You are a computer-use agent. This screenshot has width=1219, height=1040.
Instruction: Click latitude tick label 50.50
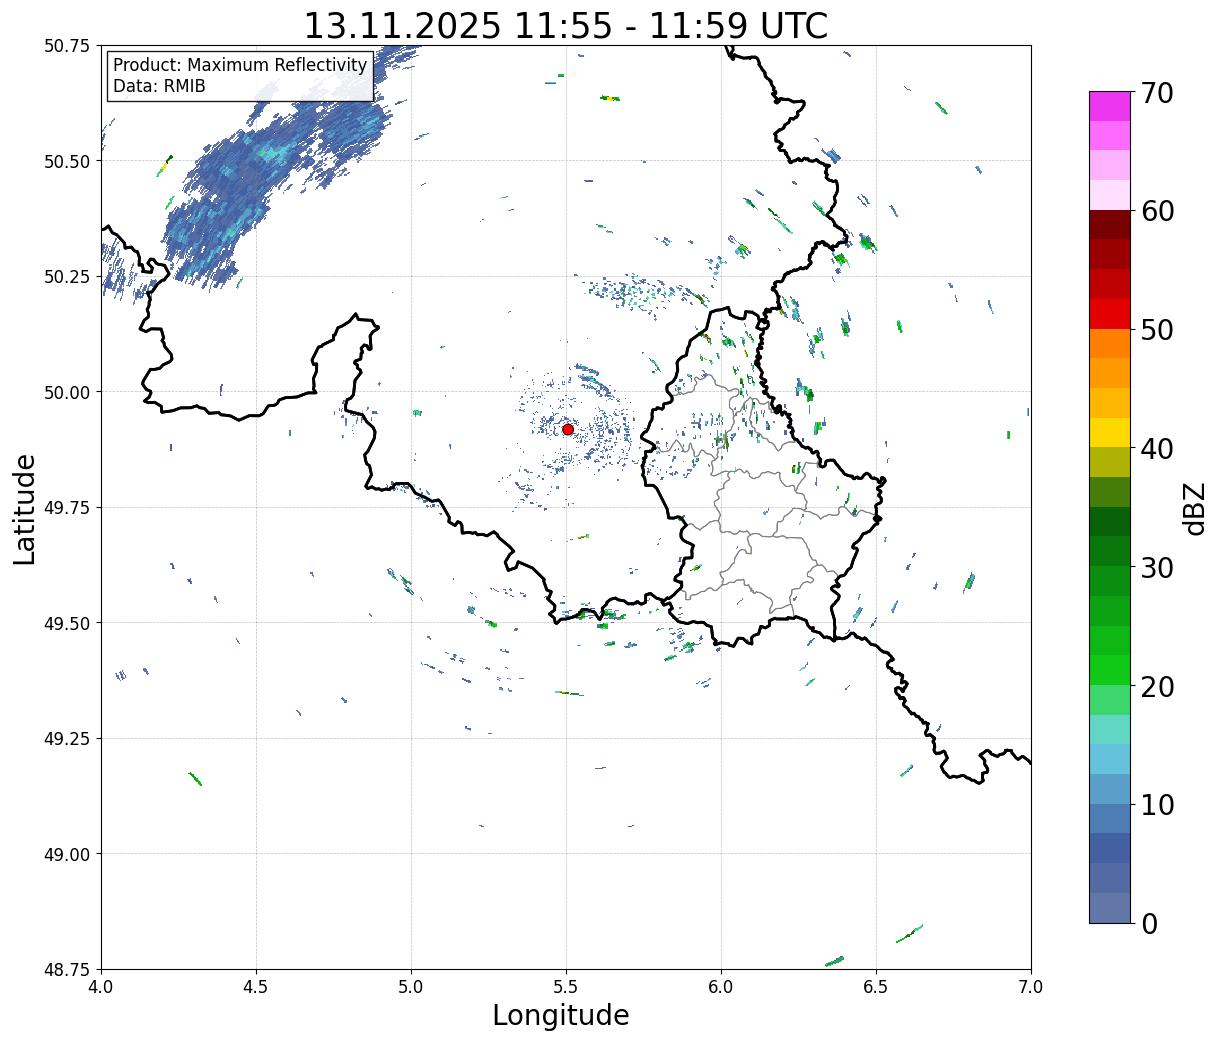coord(67,161)
